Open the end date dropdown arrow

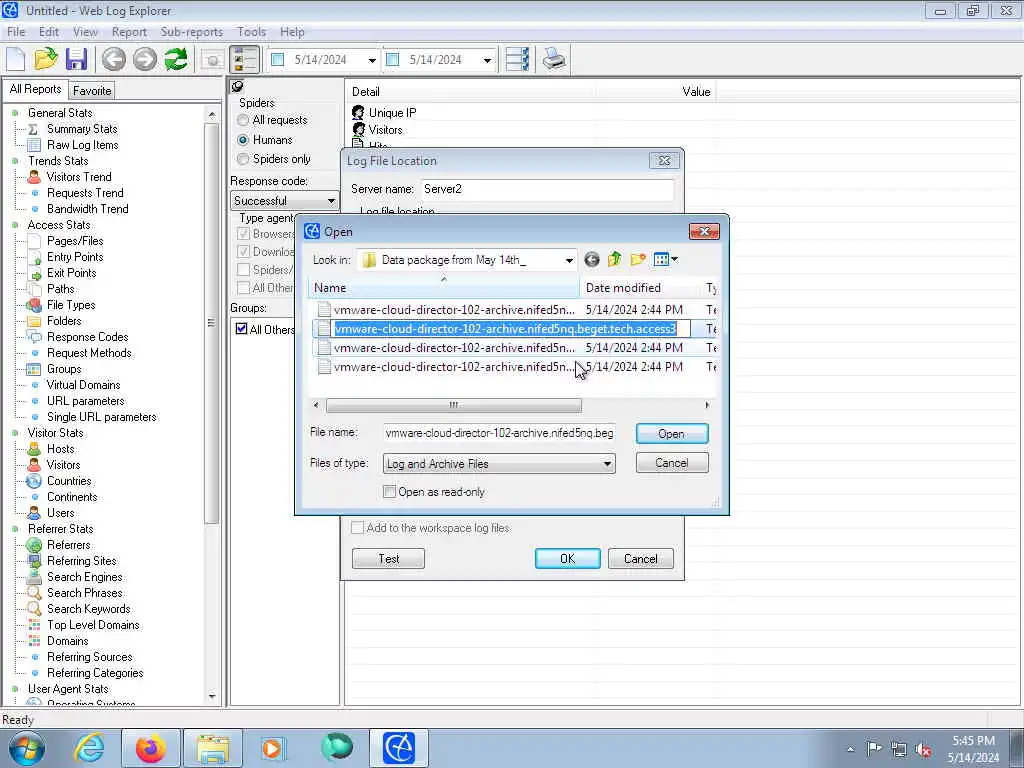point(487,60)
